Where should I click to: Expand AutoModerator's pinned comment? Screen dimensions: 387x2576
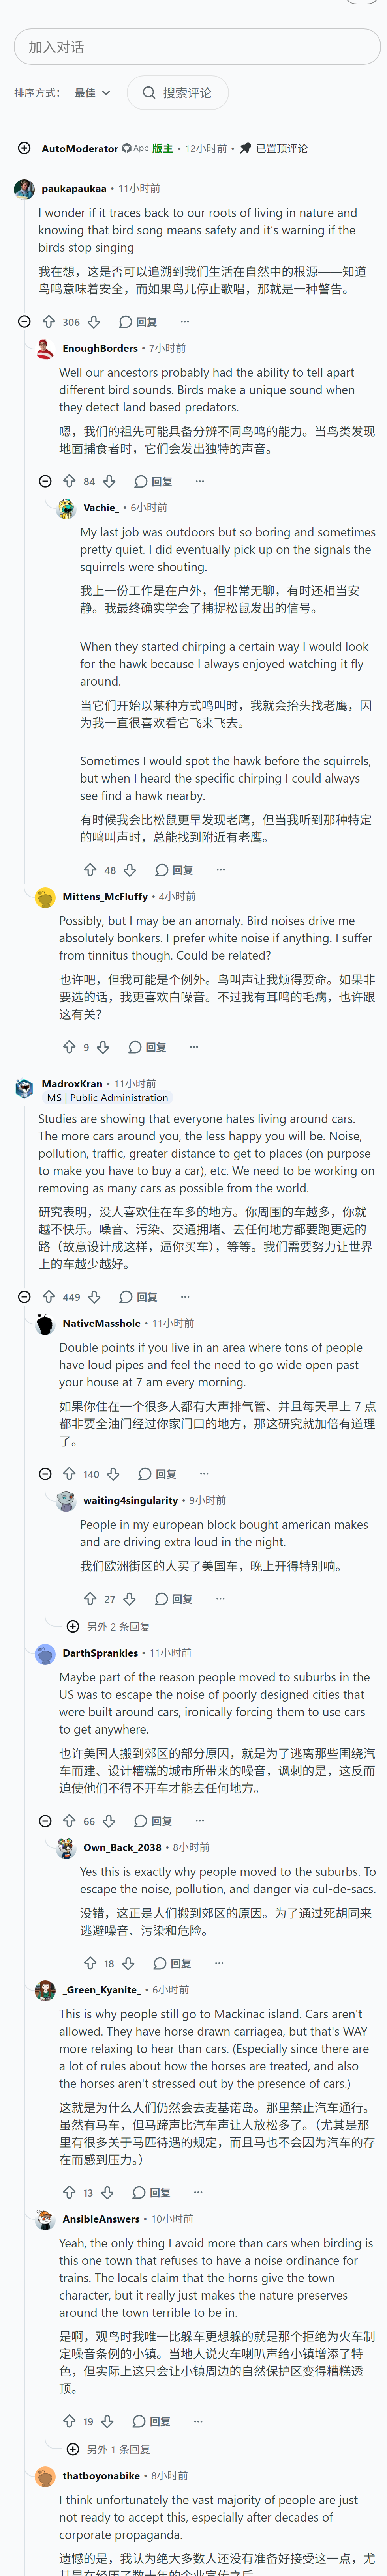click(x=24, y=148)
